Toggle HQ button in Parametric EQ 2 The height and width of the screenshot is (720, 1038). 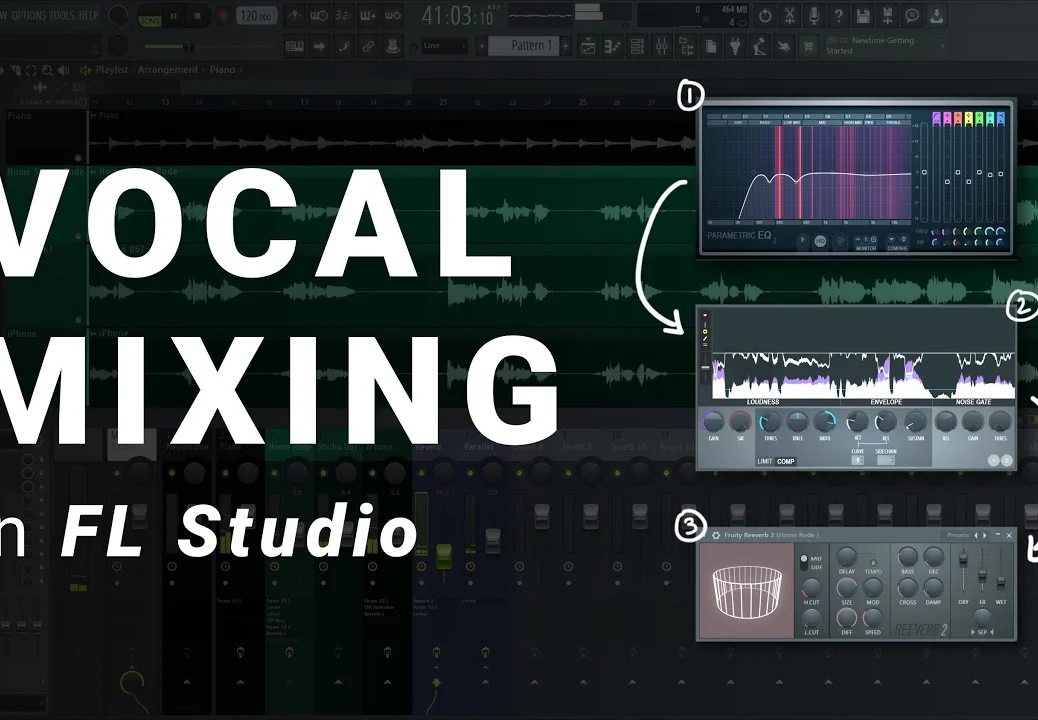point(820,241)
